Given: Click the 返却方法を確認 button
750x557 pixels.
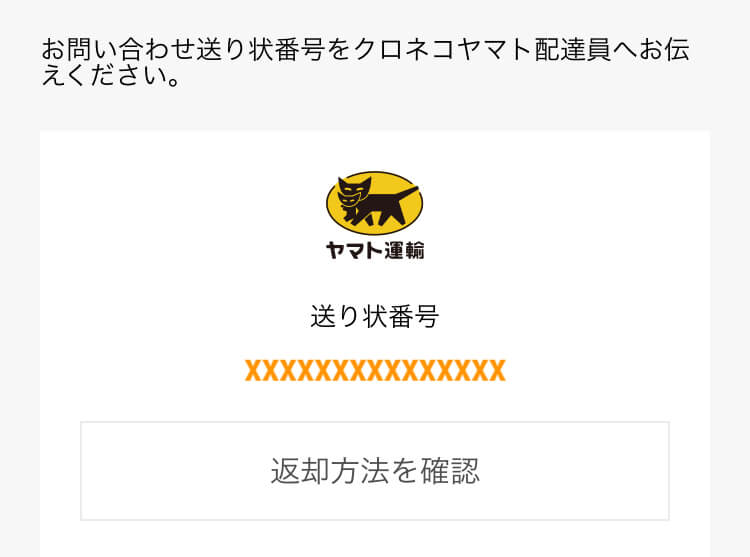Looking at the screenshot, I should [x=375, y=471].
